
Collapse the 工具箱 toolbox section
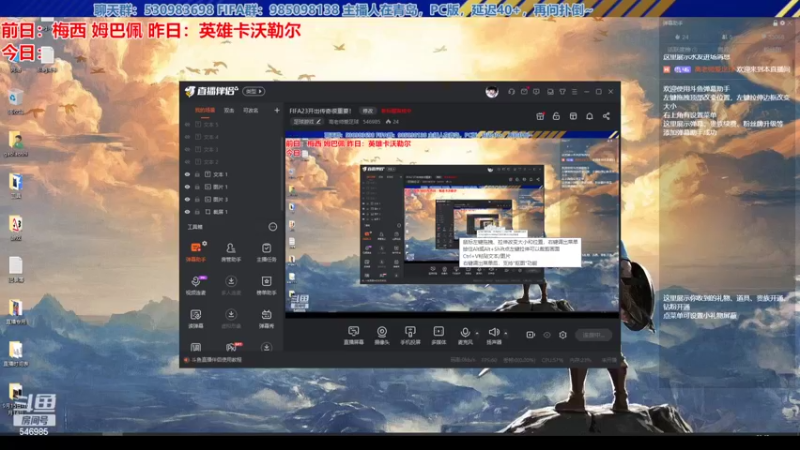(x=272, y=227)
